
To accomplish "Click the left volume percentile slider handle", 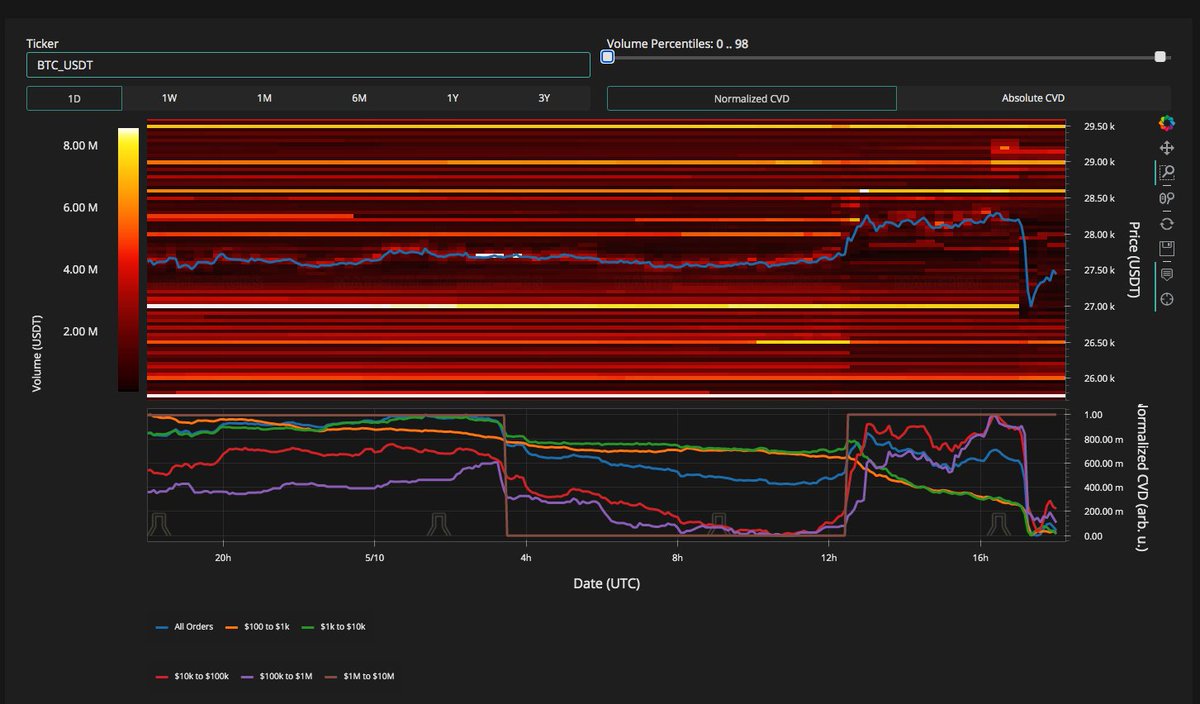I will 607,57.
